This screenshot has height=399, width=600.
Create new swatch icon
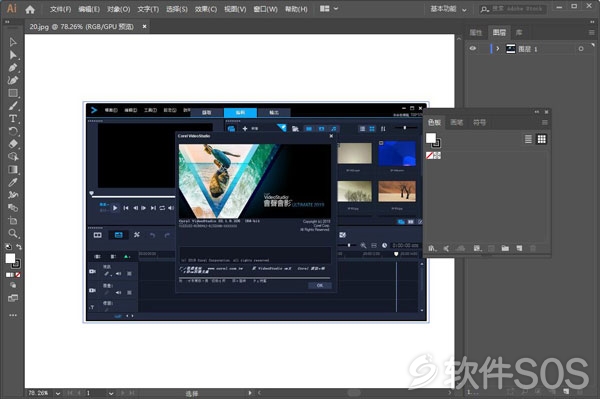[519, 248]
